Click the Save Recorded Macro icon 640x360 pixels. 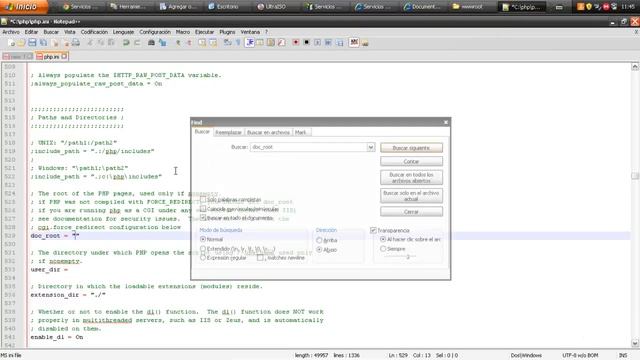339,42
